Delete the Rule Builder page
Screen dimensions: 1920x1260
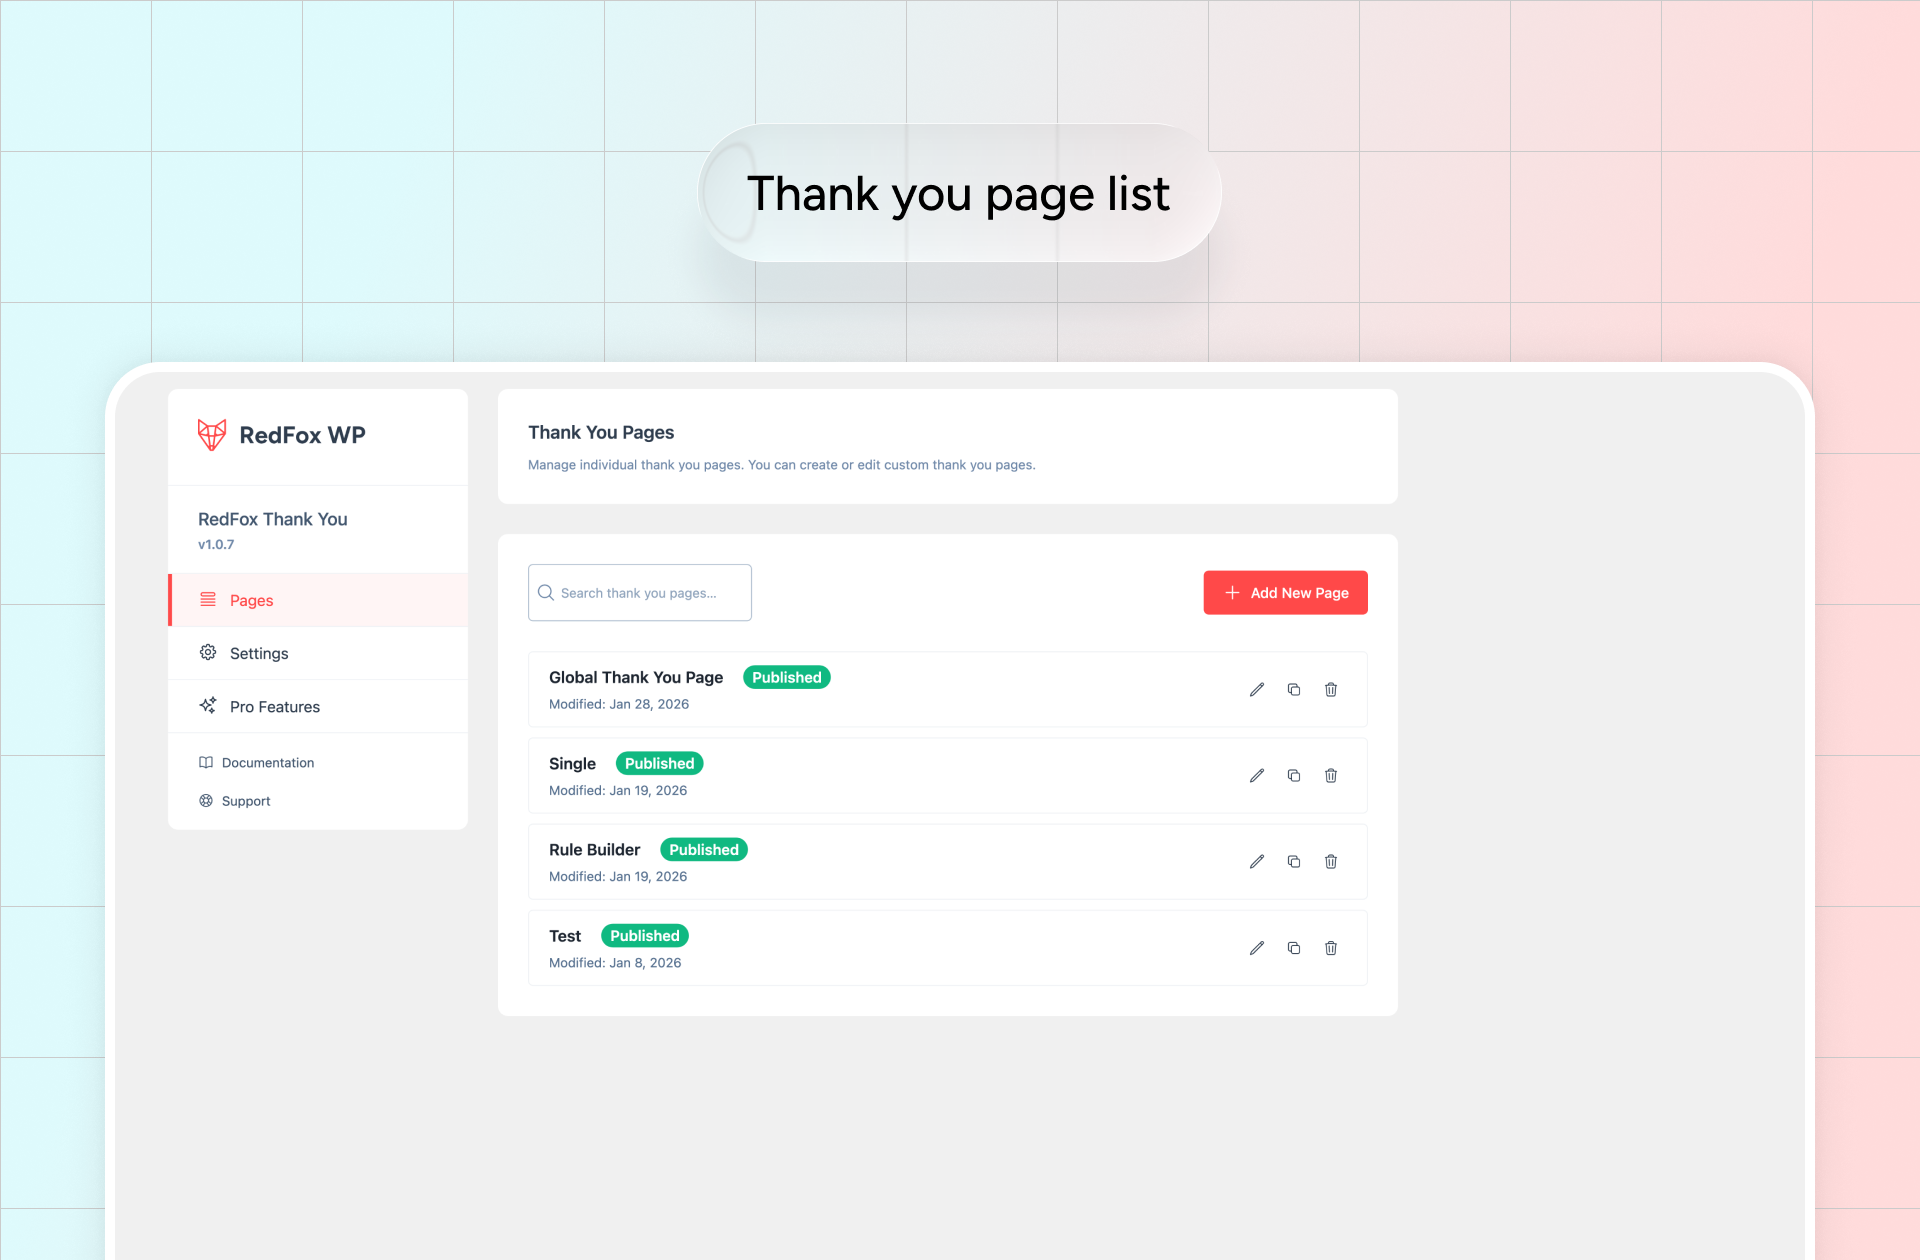[1331, 862]
